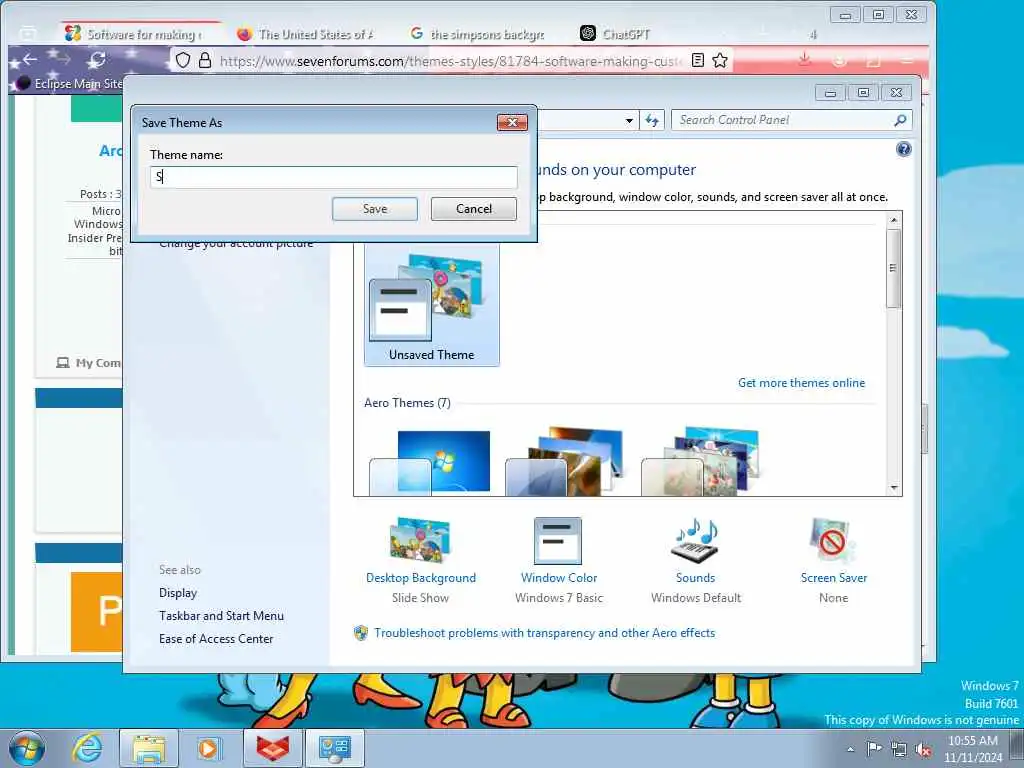
Task: Select the Characters Aero theme thumbnail
Action: pyautogui.click(x=701, y=461)
